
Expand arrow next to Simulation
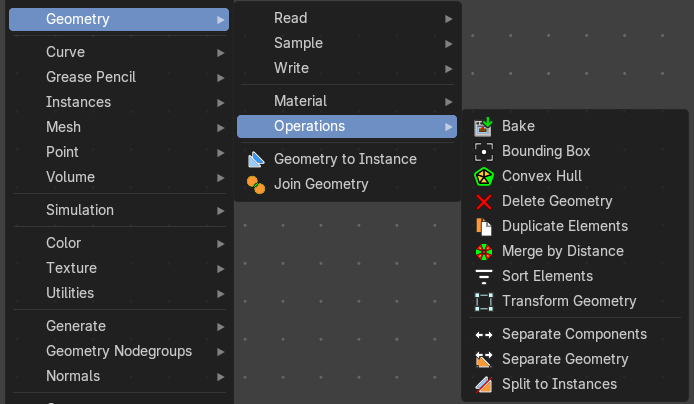[220, 211]
